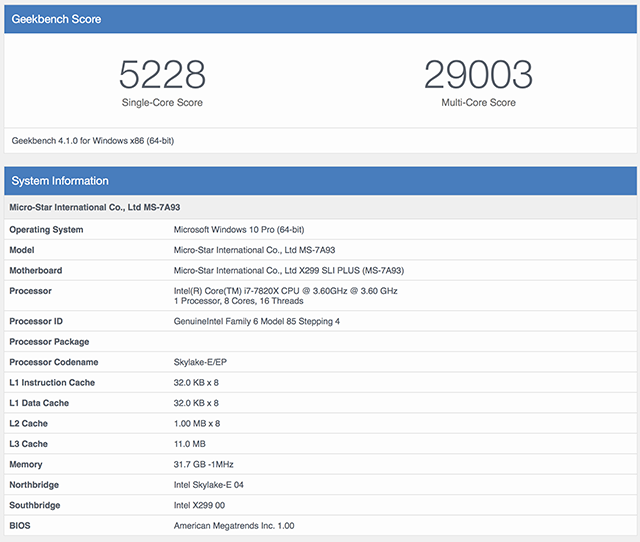The height and width of the screenshot is (542, 640).
Task: Click the L2 Cache label
Action: (x=28, y=424)
